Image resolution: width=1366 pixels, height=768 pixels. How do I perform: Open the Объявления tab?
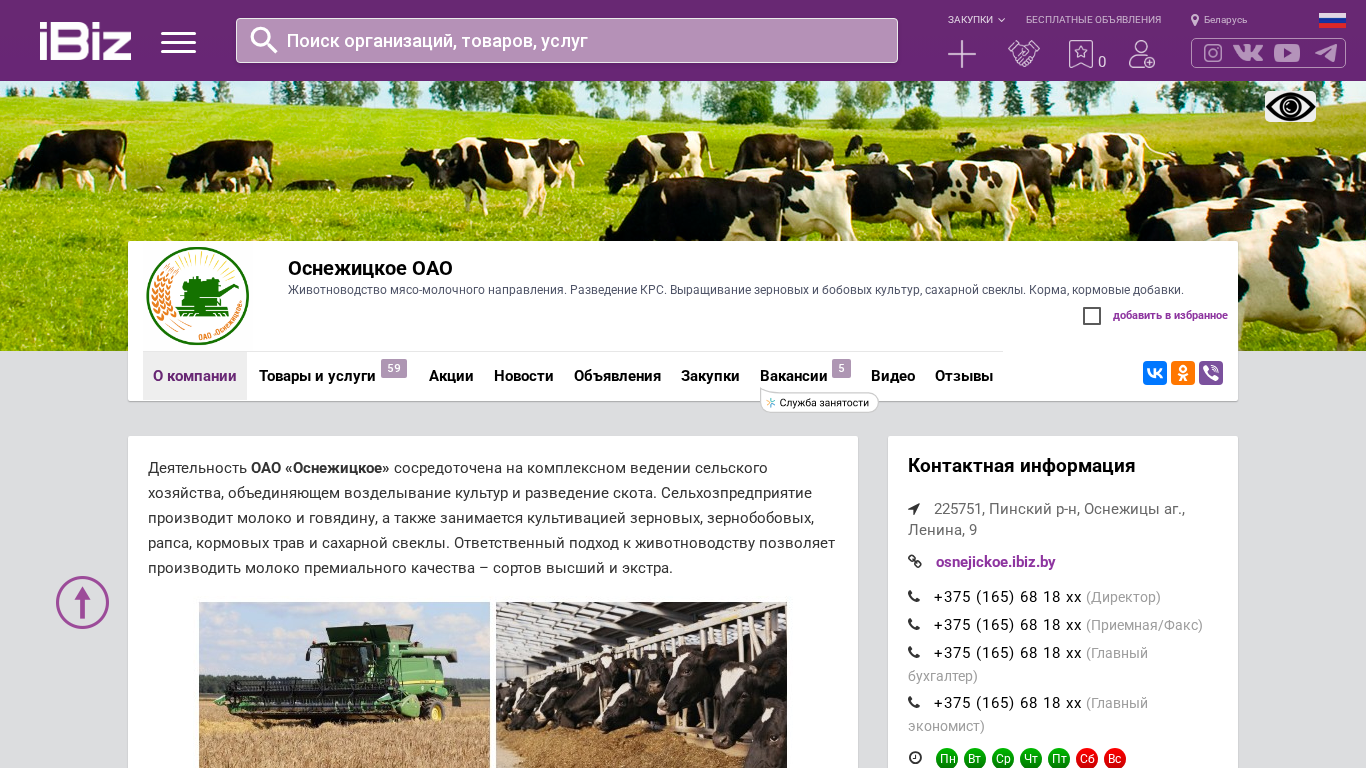click(617, 376)
